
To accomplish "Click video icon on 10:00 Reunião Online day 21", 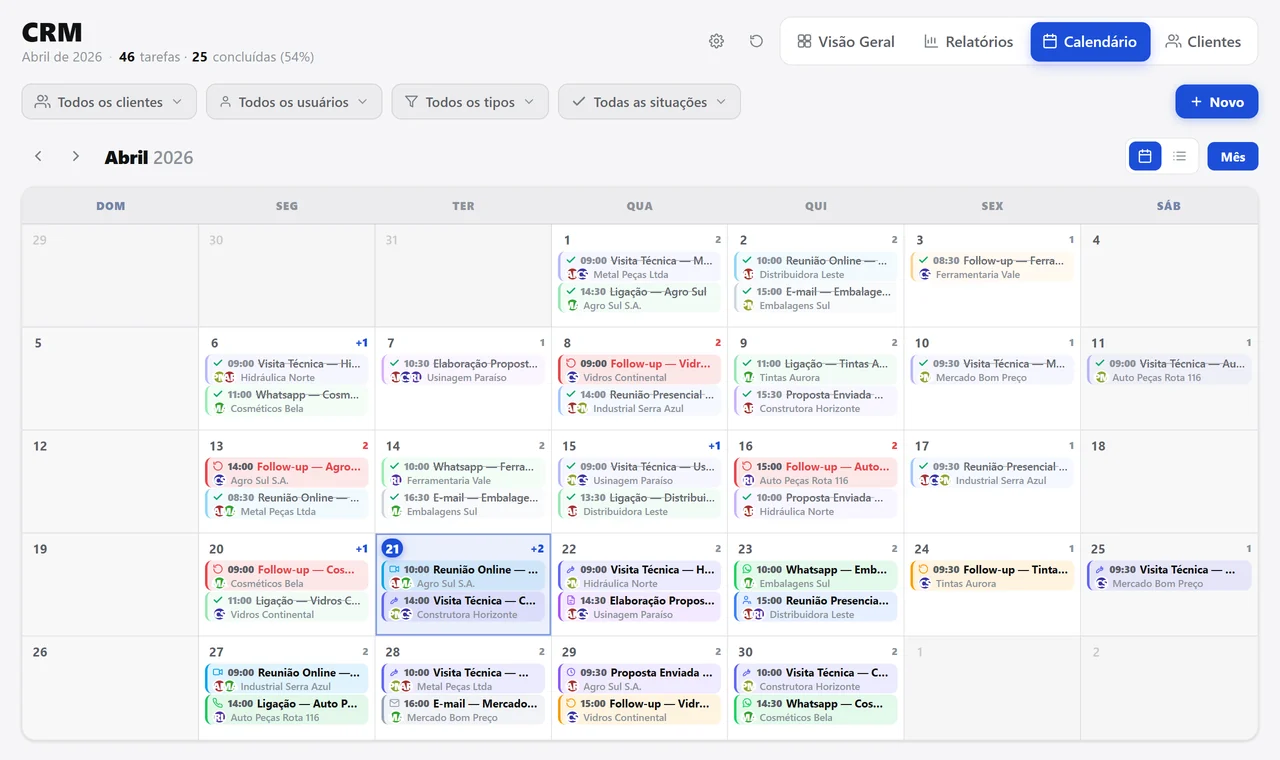I will (395, 570).
